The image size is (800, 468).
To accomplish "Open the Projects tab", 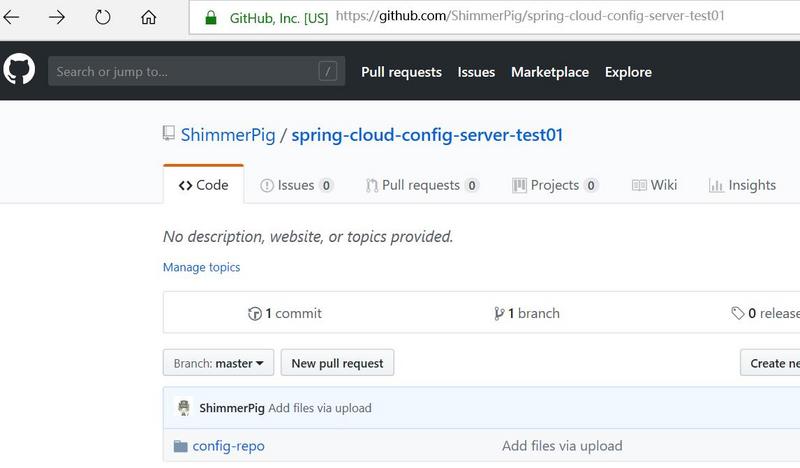I will click(555, 185).
